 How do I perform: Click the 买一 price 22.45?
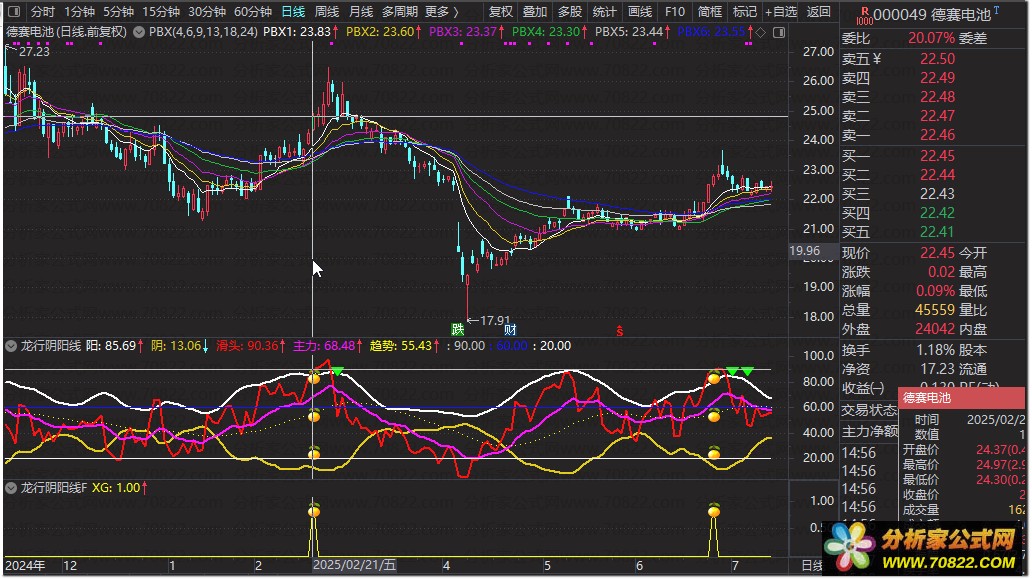(x=937, y=156)
